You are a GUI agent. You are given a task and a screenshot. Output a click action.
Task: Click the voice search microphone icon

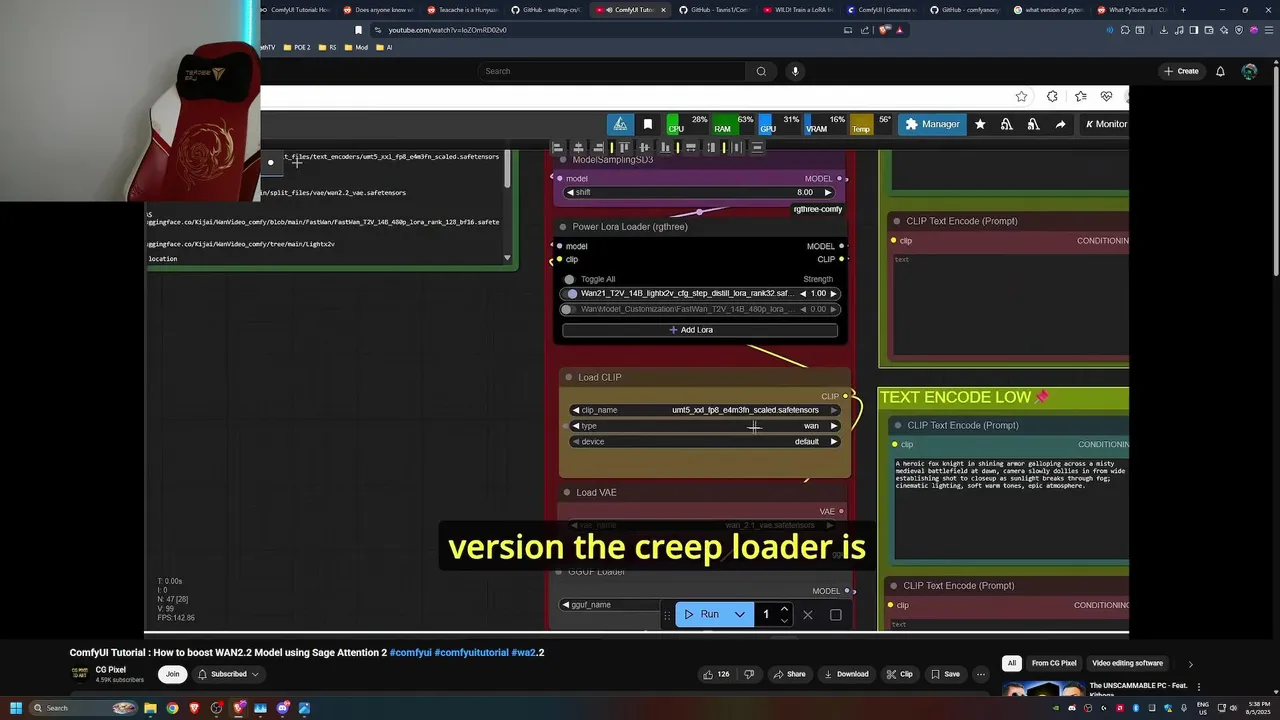tap(795, 71)
